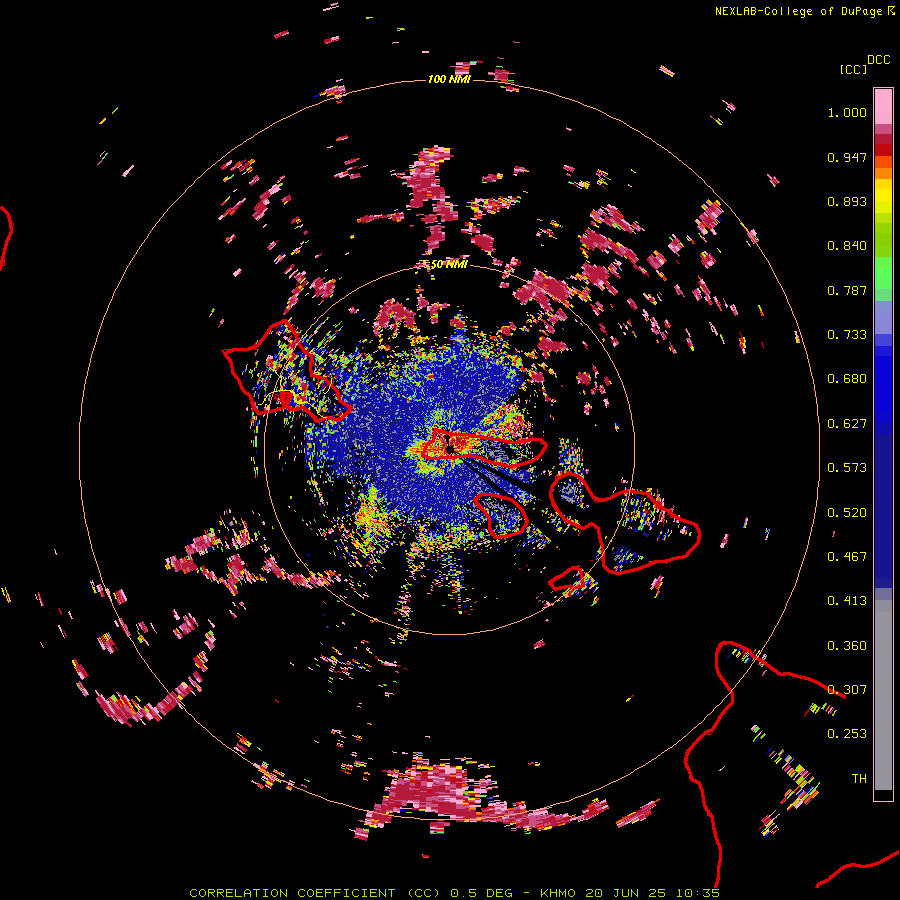Click the 0.467 legend value
900x900 pixels.
(x=847, y=557)
